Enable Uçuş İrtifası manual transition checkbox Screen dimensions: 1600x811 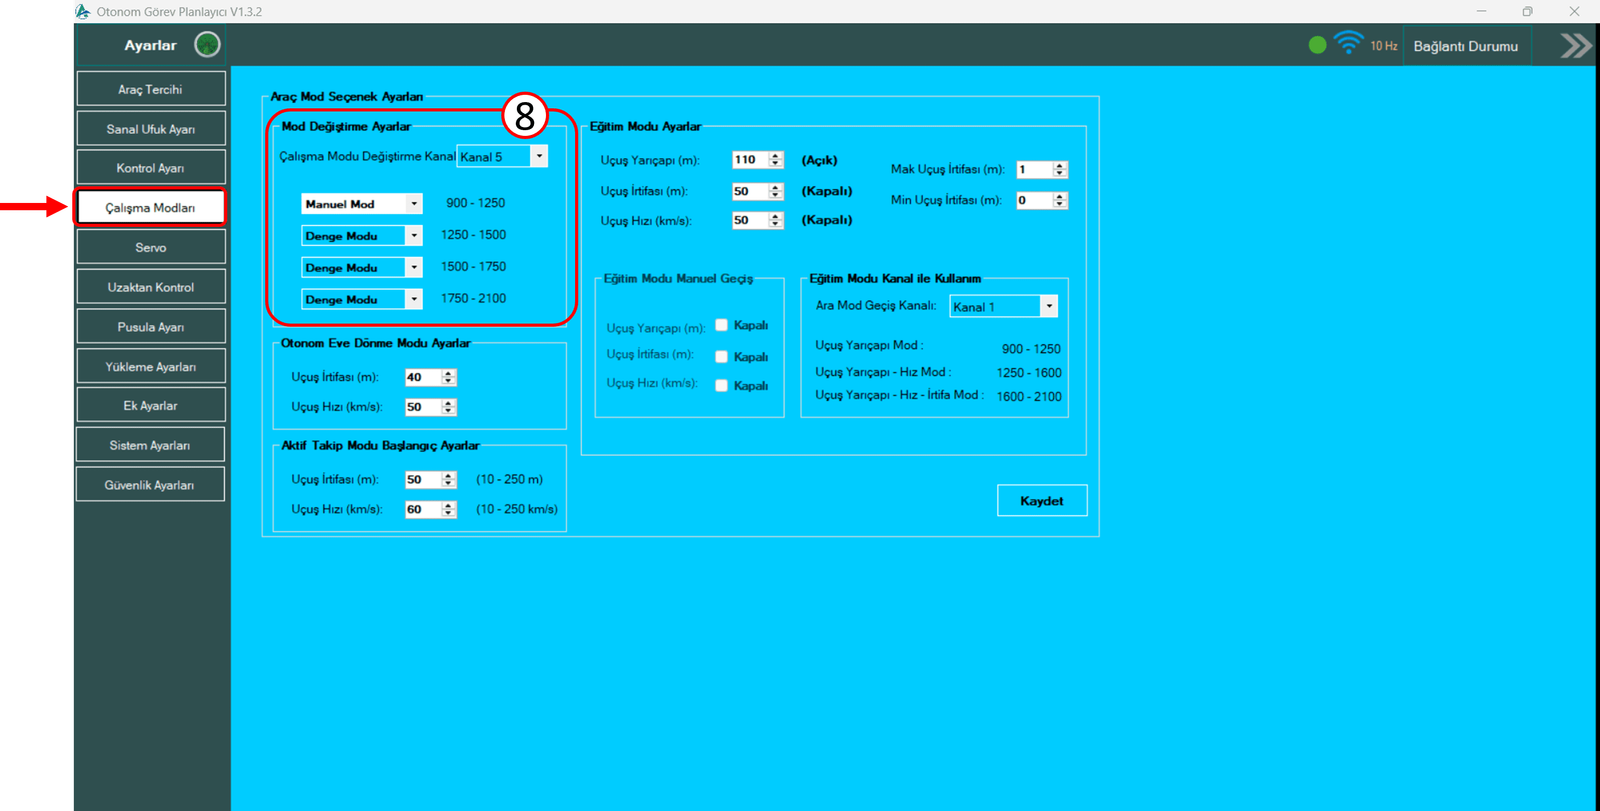pyautogui.click(x=721, y=357)
